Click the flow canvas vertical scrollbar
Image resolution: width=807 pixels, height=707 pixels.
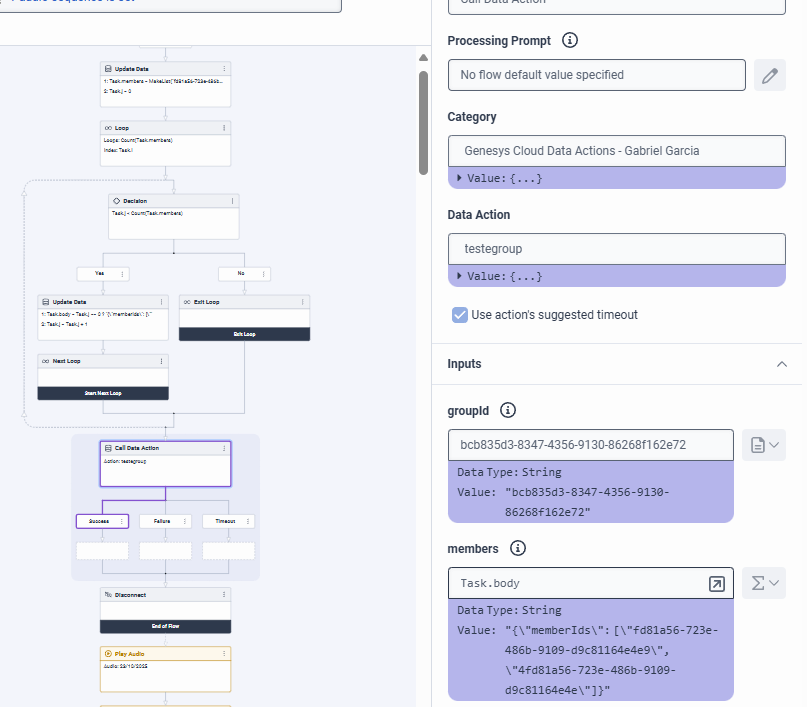pyautogui.click(x=423, y=120)
